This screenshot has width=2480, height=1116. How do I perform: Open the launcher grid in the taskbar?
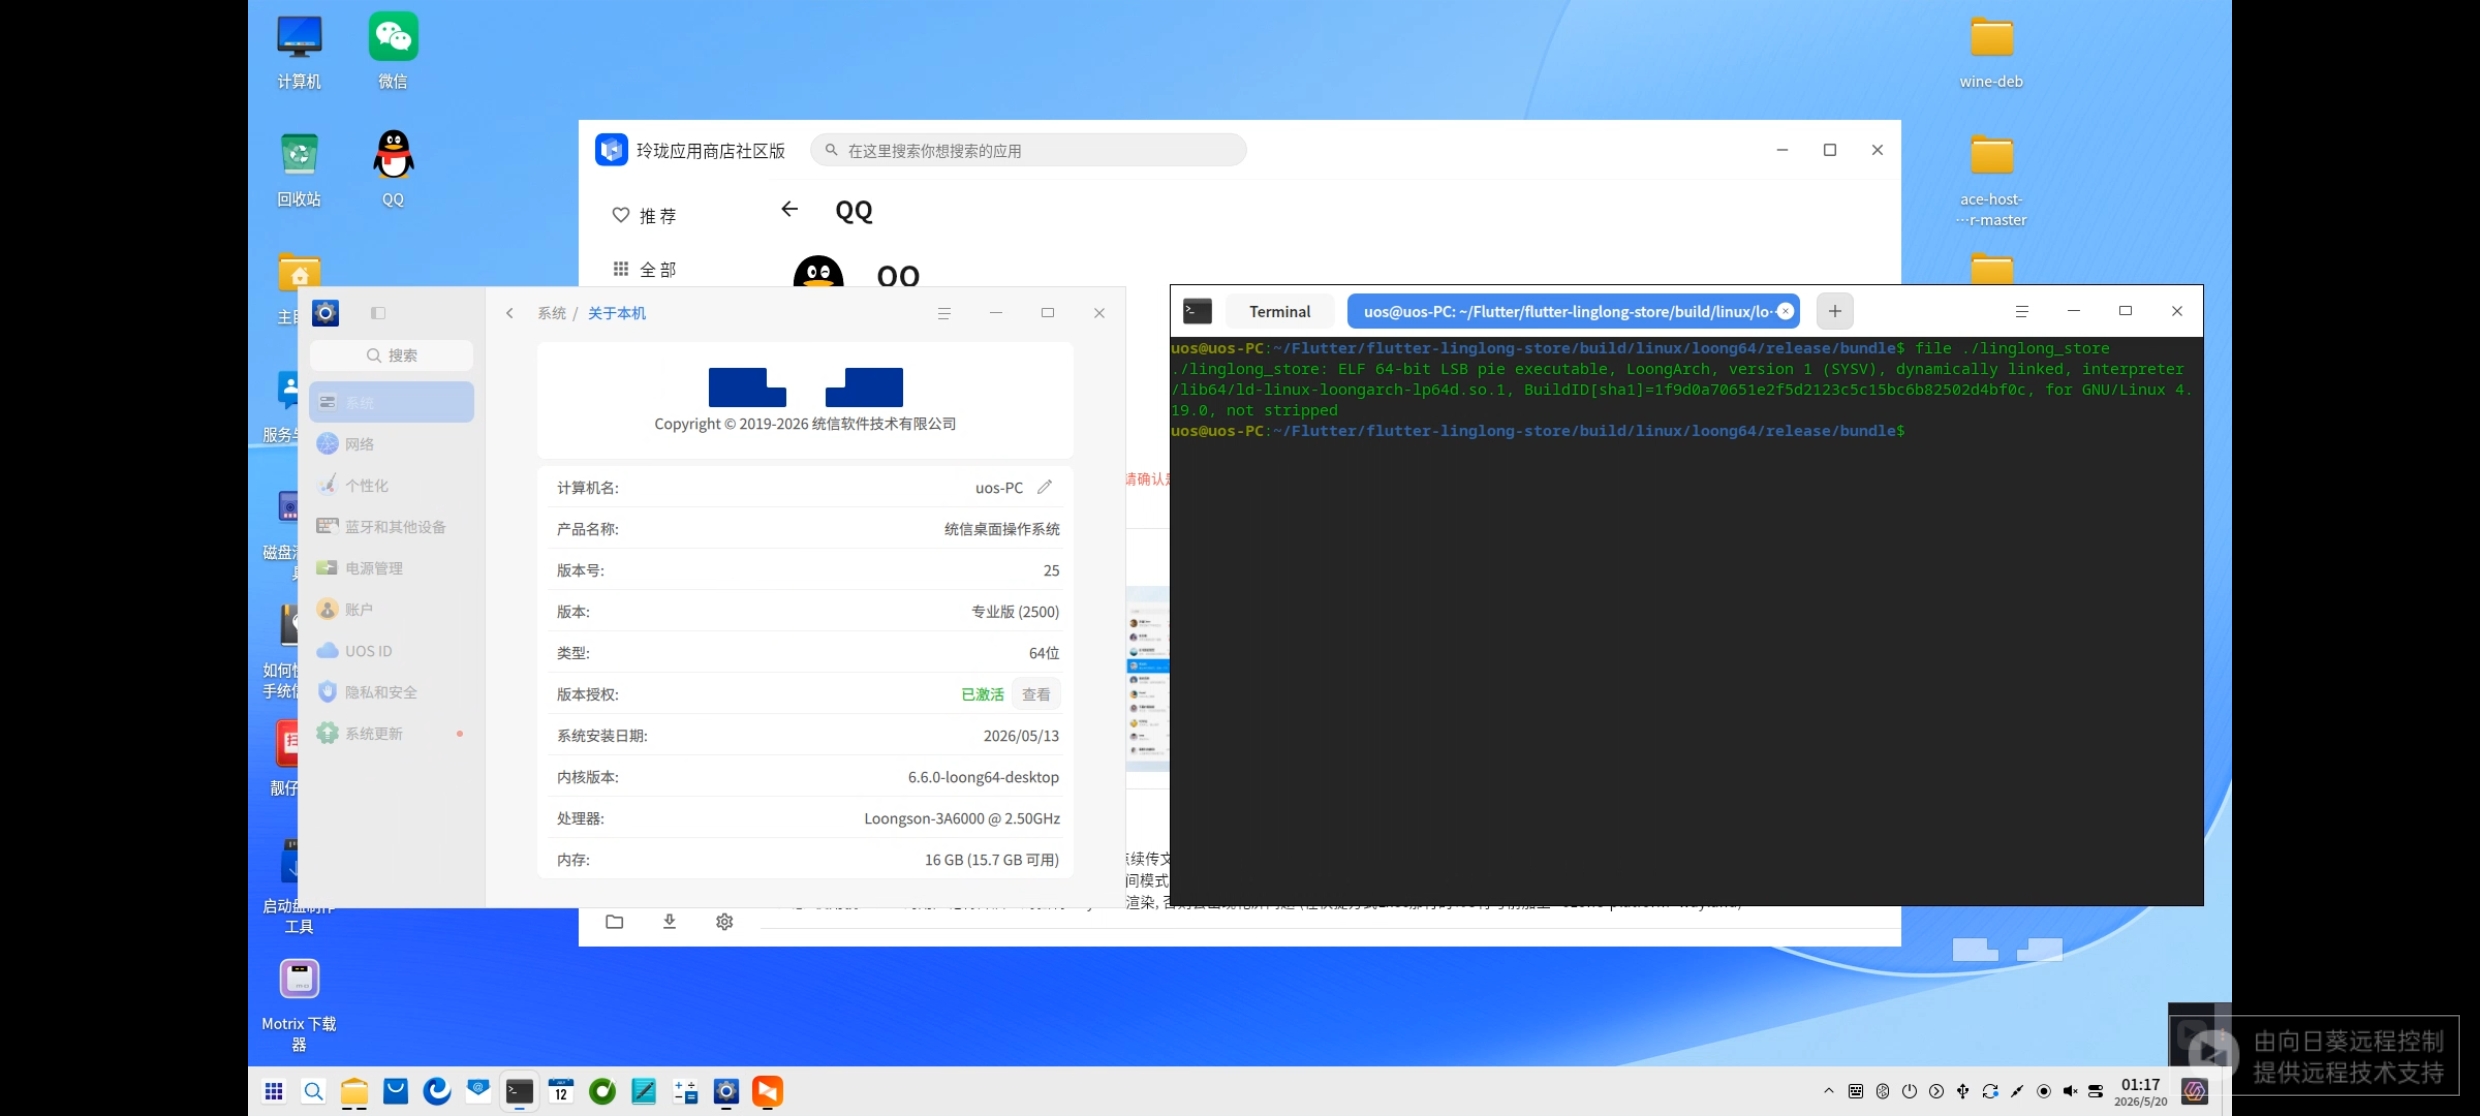(x=274, y=1091)
